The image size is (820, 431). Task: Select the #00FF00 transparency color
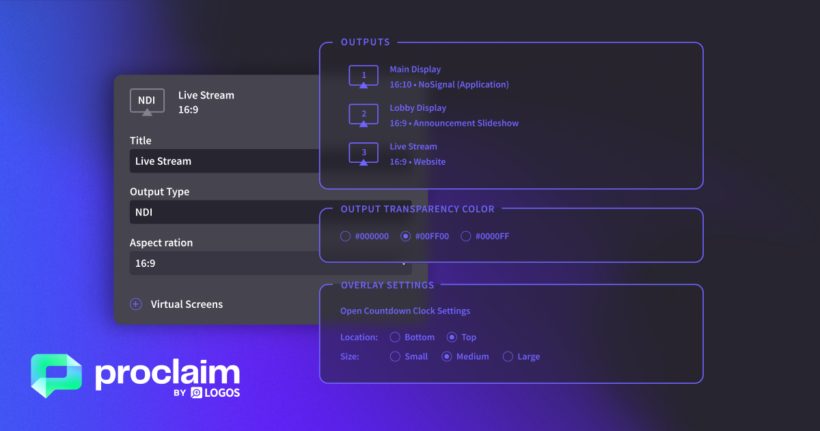coord(405,237)
